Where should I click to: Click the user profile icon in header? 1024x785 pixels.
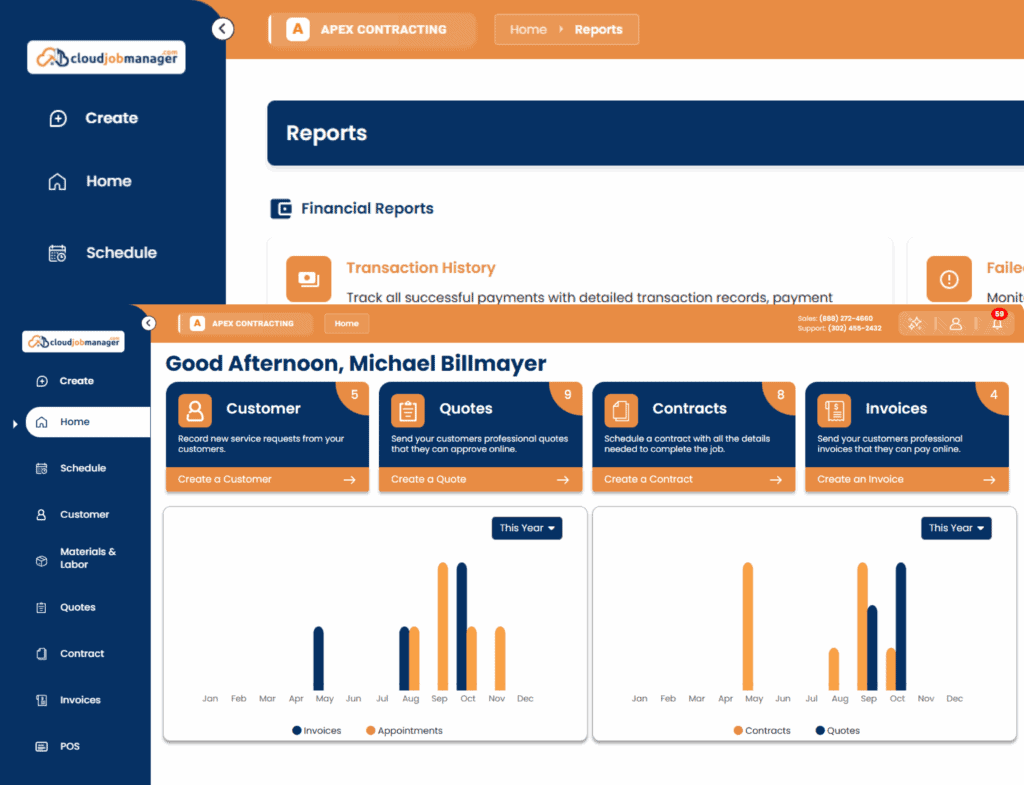click(x=955, y=324)
